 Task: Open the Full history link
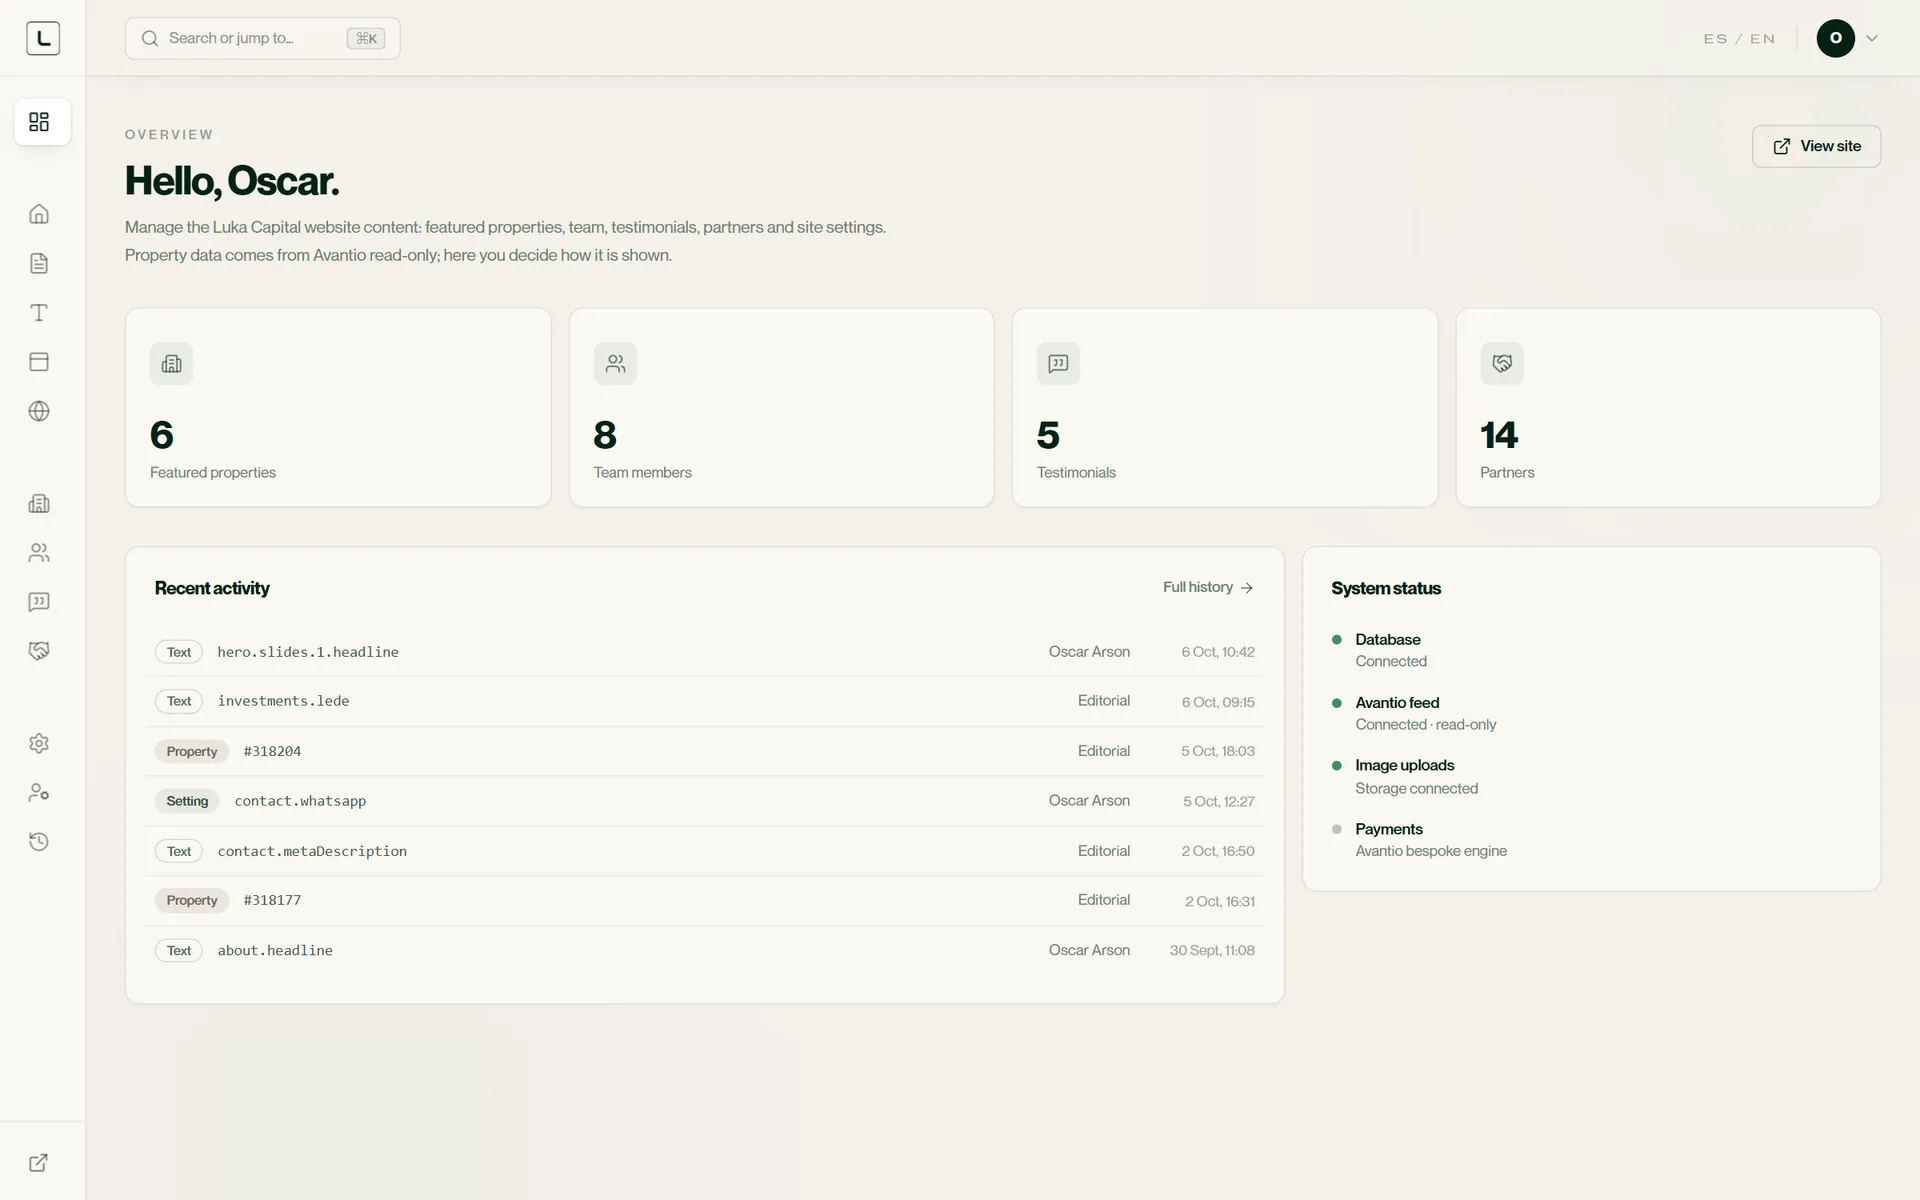tap(1208, 587)
